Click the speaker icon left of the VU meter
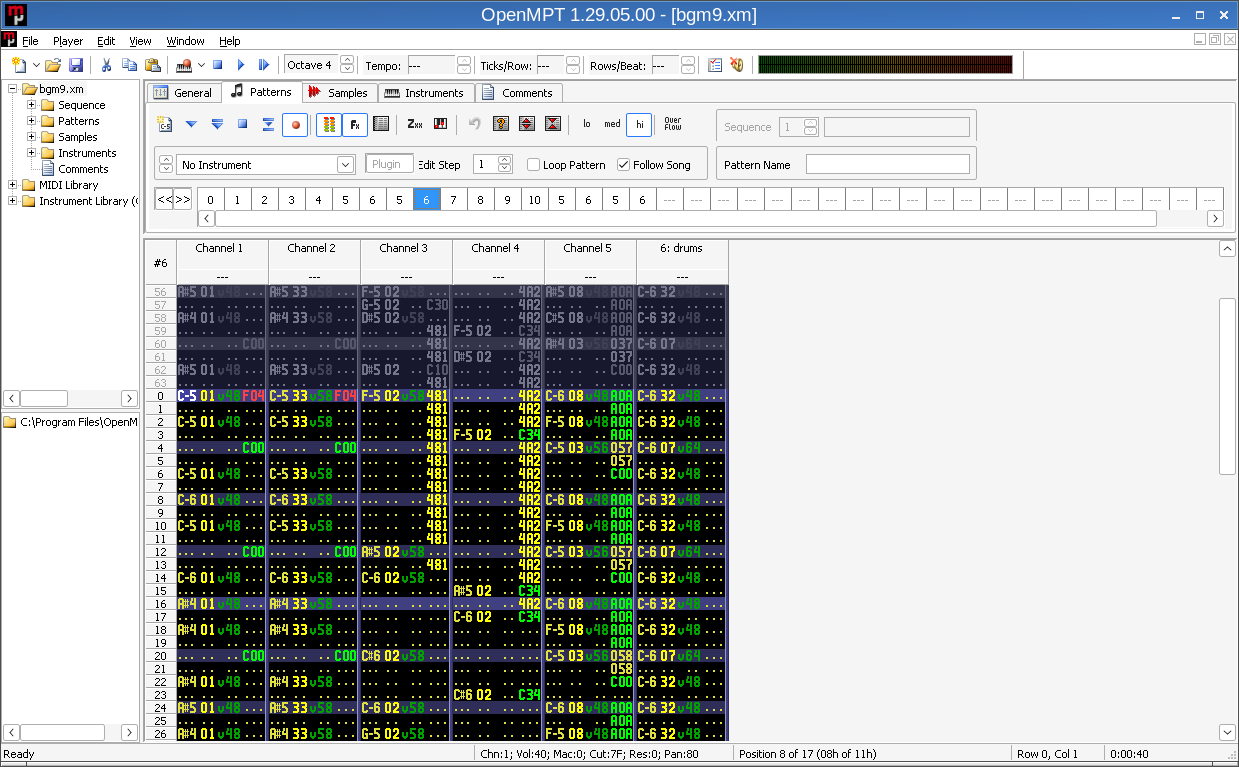The image size is (1239, 767). (737, 65)
